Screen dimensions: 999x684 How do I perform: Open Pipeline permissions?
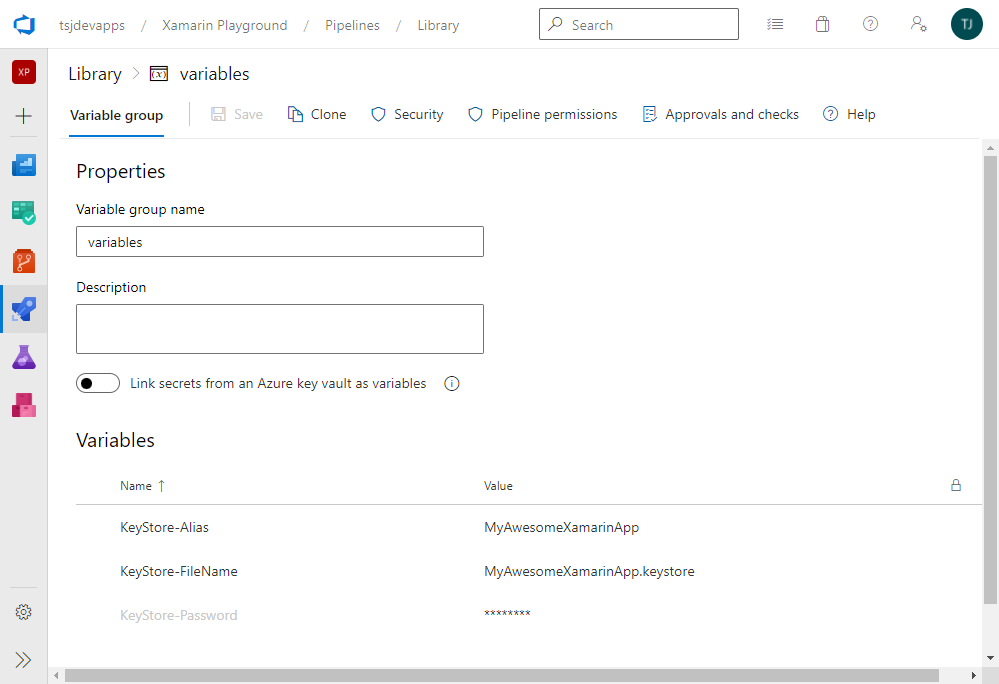tap(543, 115)
